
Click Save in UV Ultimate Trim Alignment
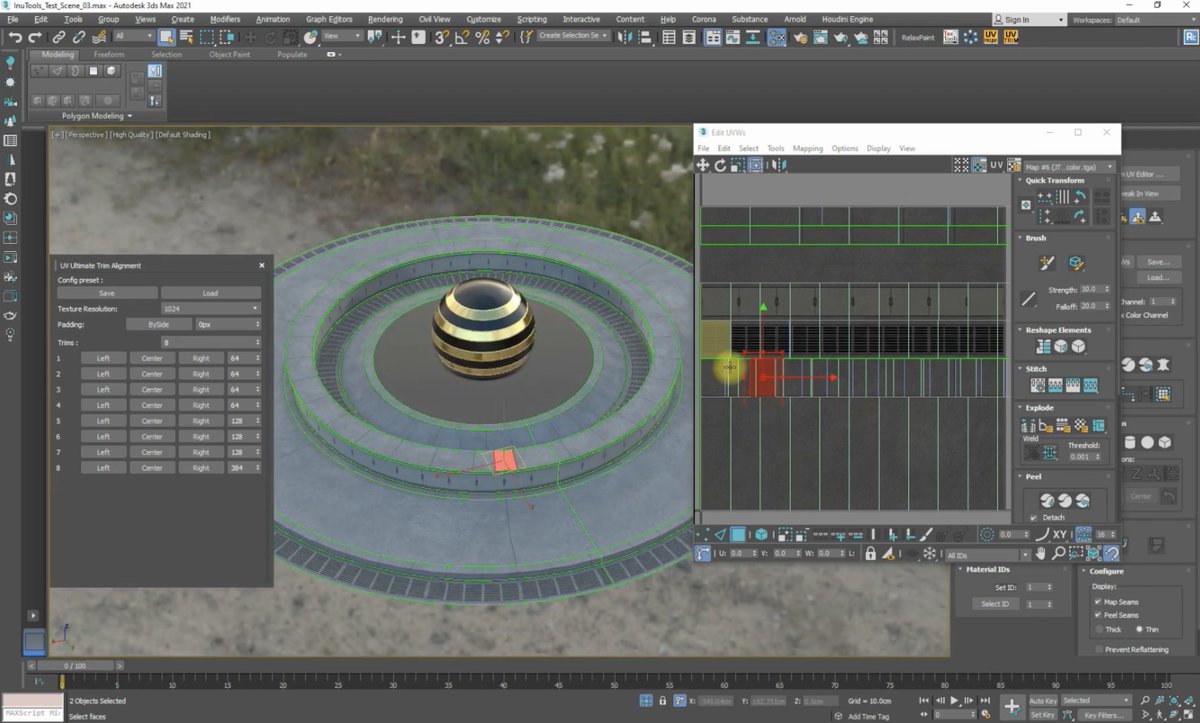click(x=106, y=293)
